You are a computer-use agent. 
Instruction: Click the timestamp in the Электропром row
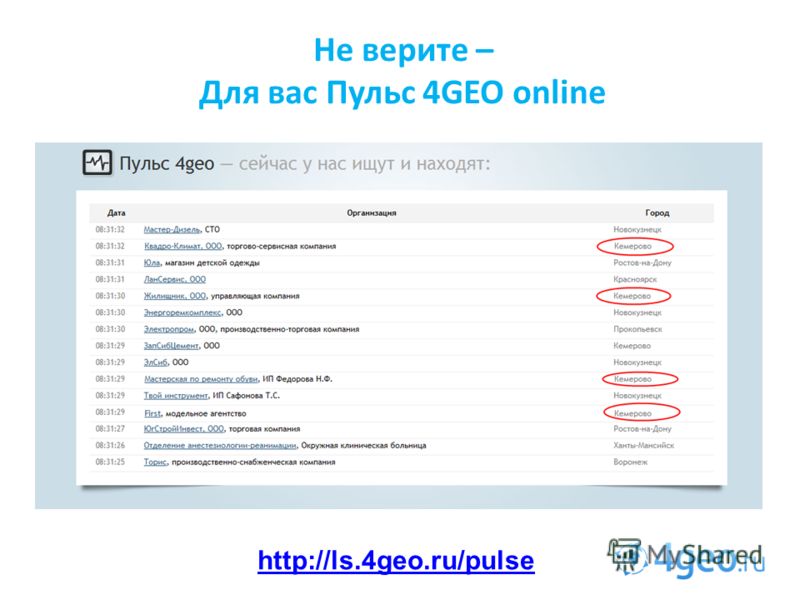(110, 329)
